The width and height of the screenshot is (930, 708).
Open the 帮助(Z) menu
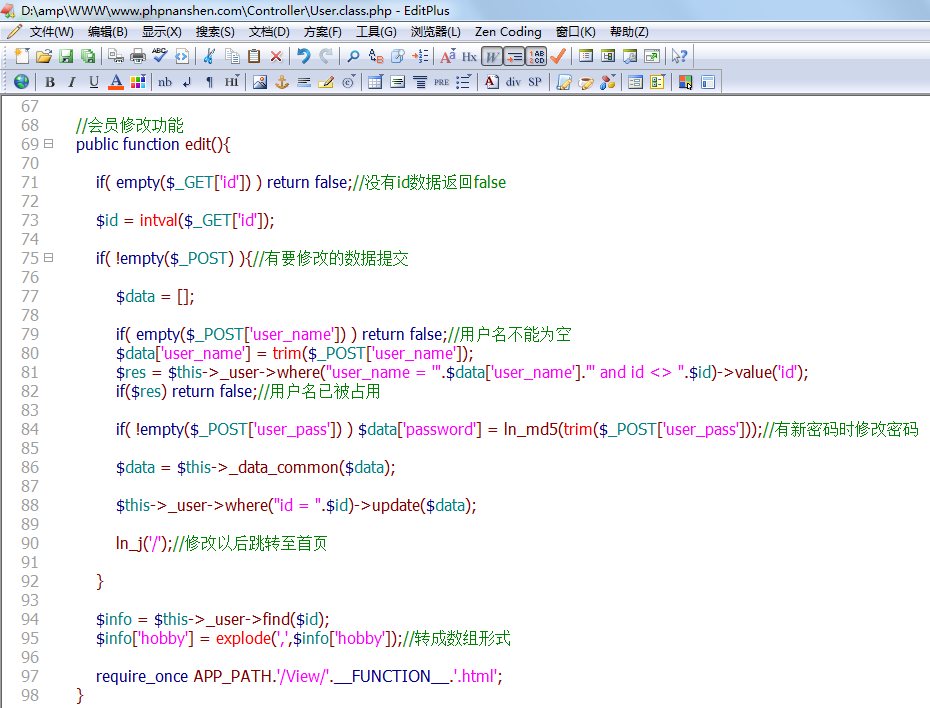point(629,31)
